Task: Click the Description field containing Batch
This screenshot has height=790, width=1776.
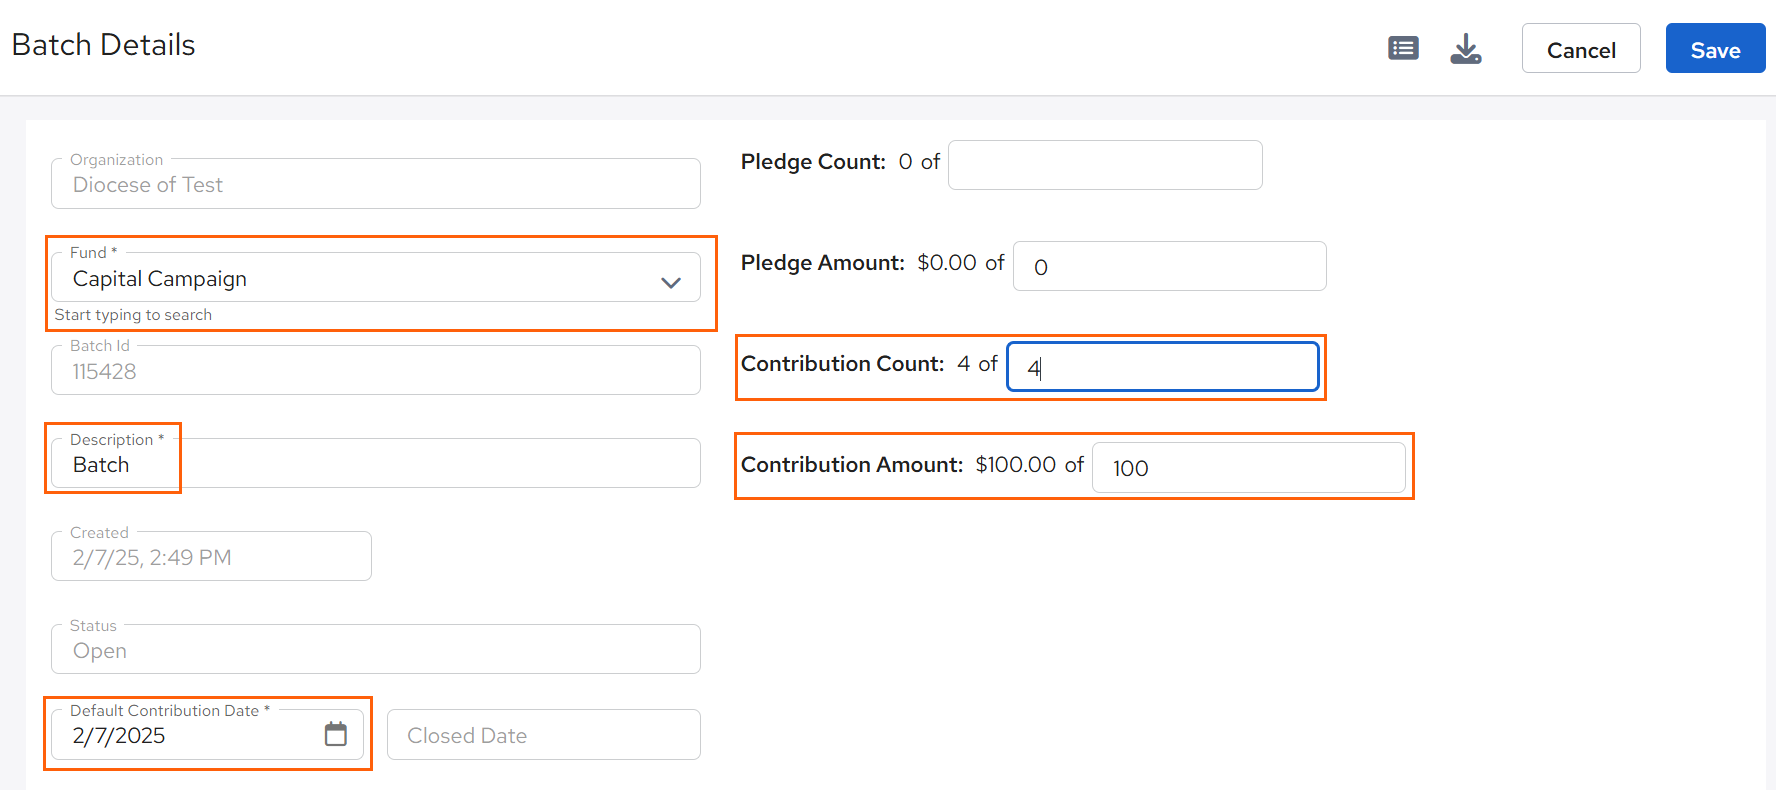Action: pyautogui.click(x=376, y=463)
